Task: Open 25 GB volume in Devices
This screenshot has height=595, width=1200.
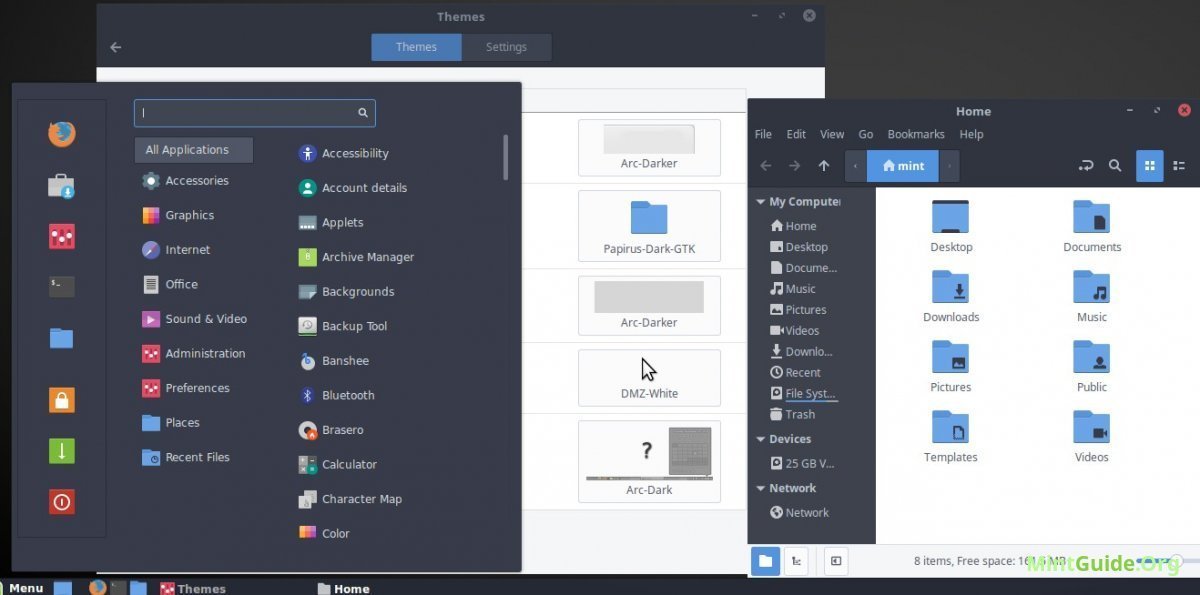Action: 803,463
